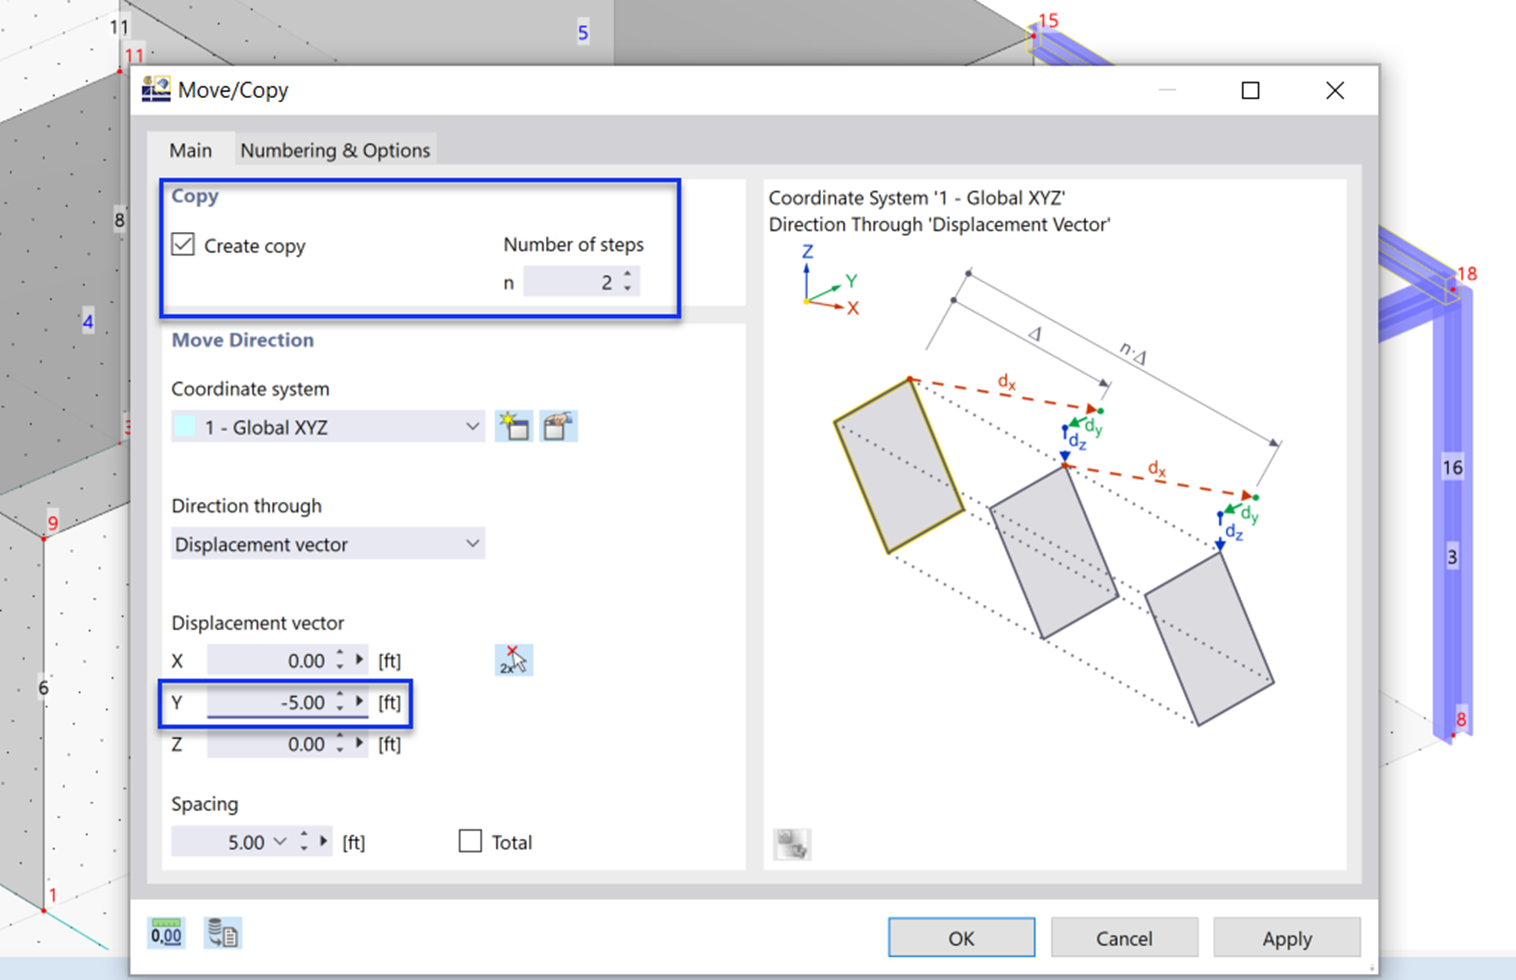
Task: Click the dialog data export icon
Action: click(222, 933)
